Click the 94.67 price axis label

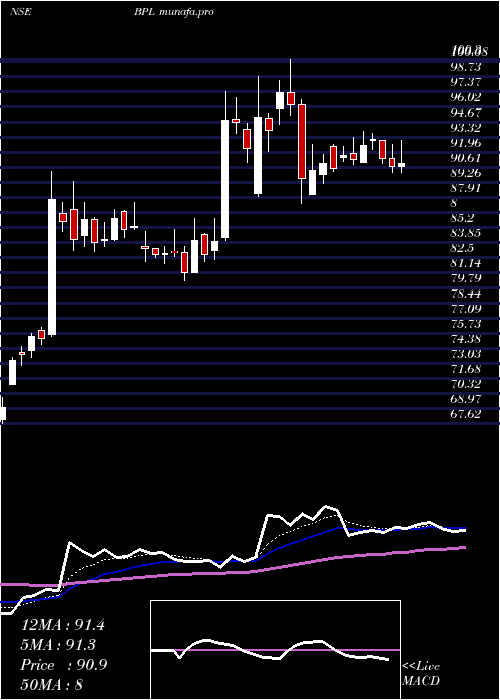click(x=466, y=112)
